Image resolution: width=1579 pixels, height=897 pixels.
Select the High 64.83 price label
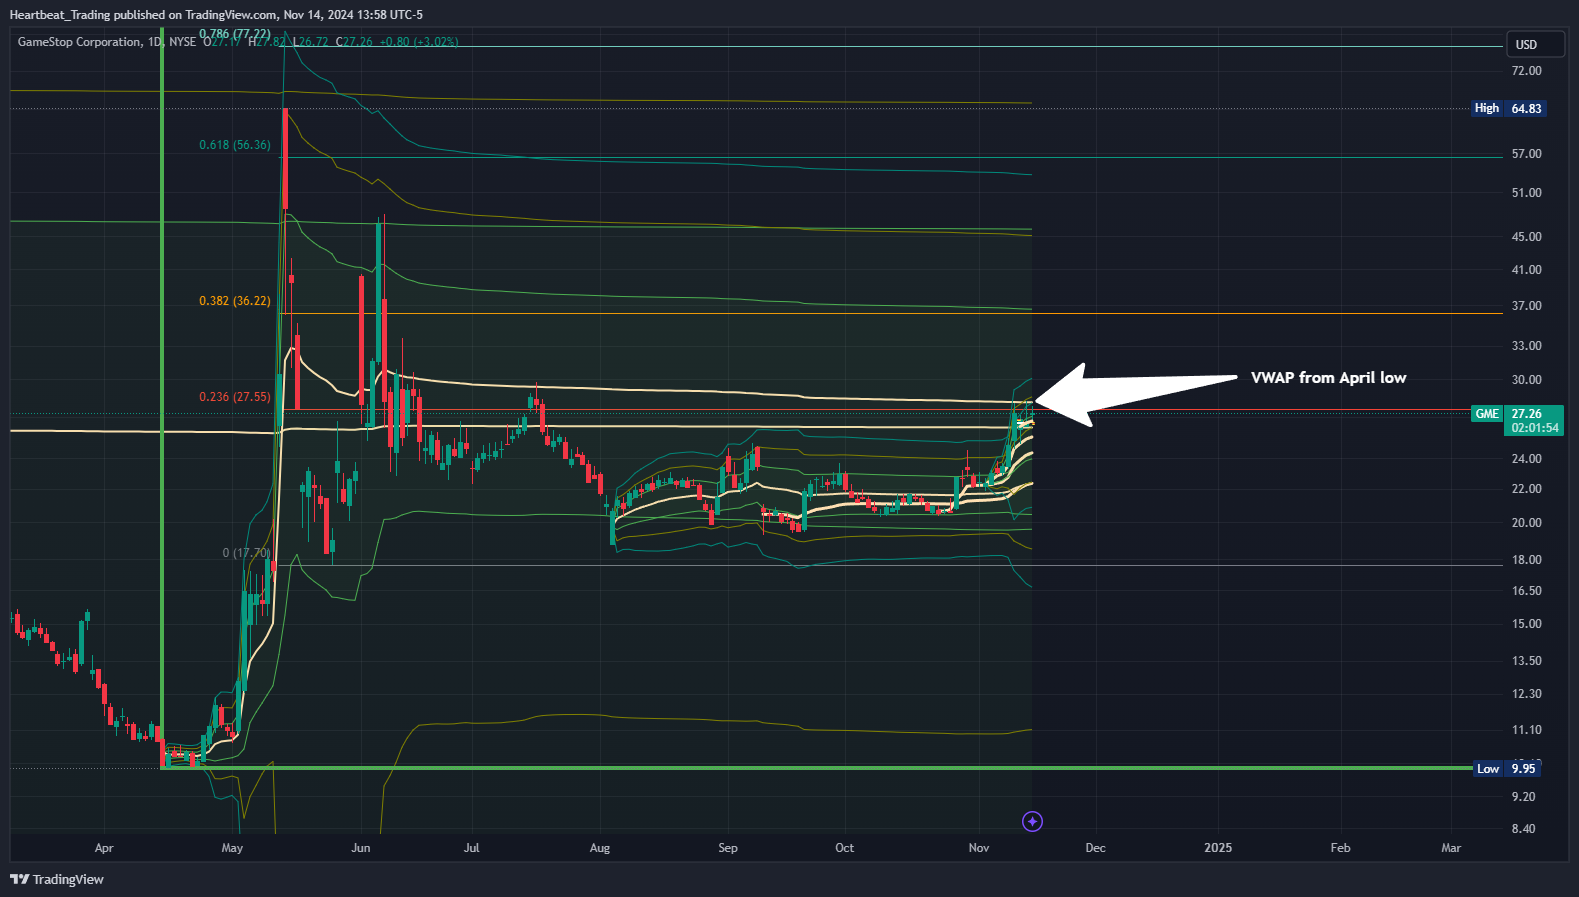coord(1510,108)
